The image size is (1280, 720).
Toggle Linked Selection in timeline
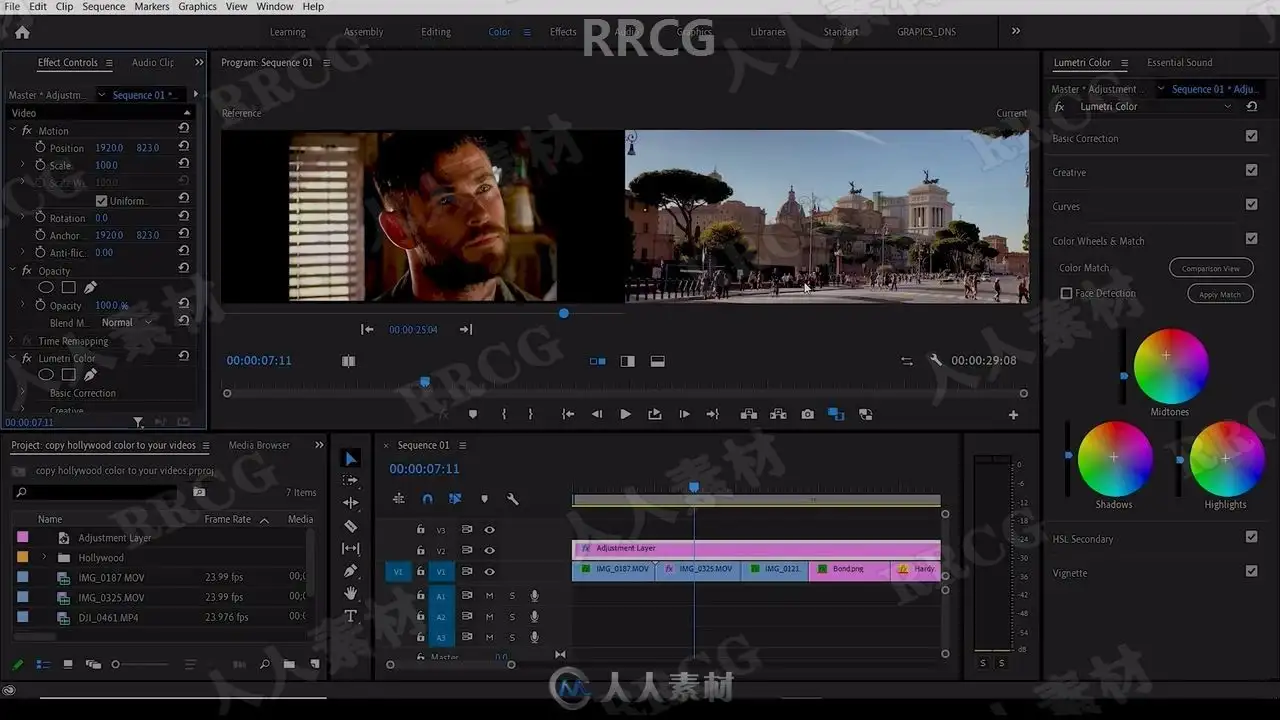point(455,499)
